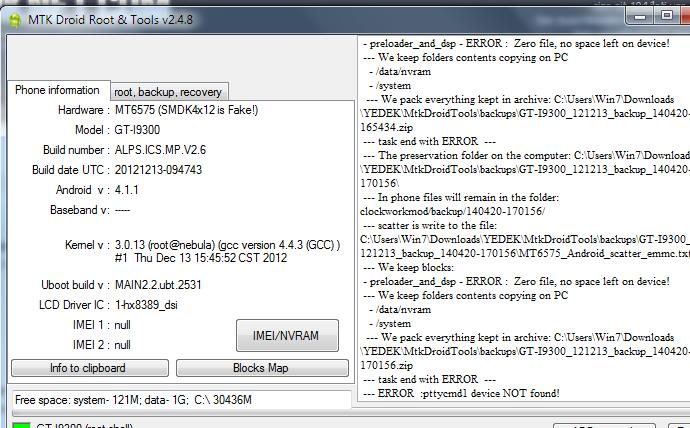Click the green Android app icon in title bar
The image size is (690, 428).
15,20
